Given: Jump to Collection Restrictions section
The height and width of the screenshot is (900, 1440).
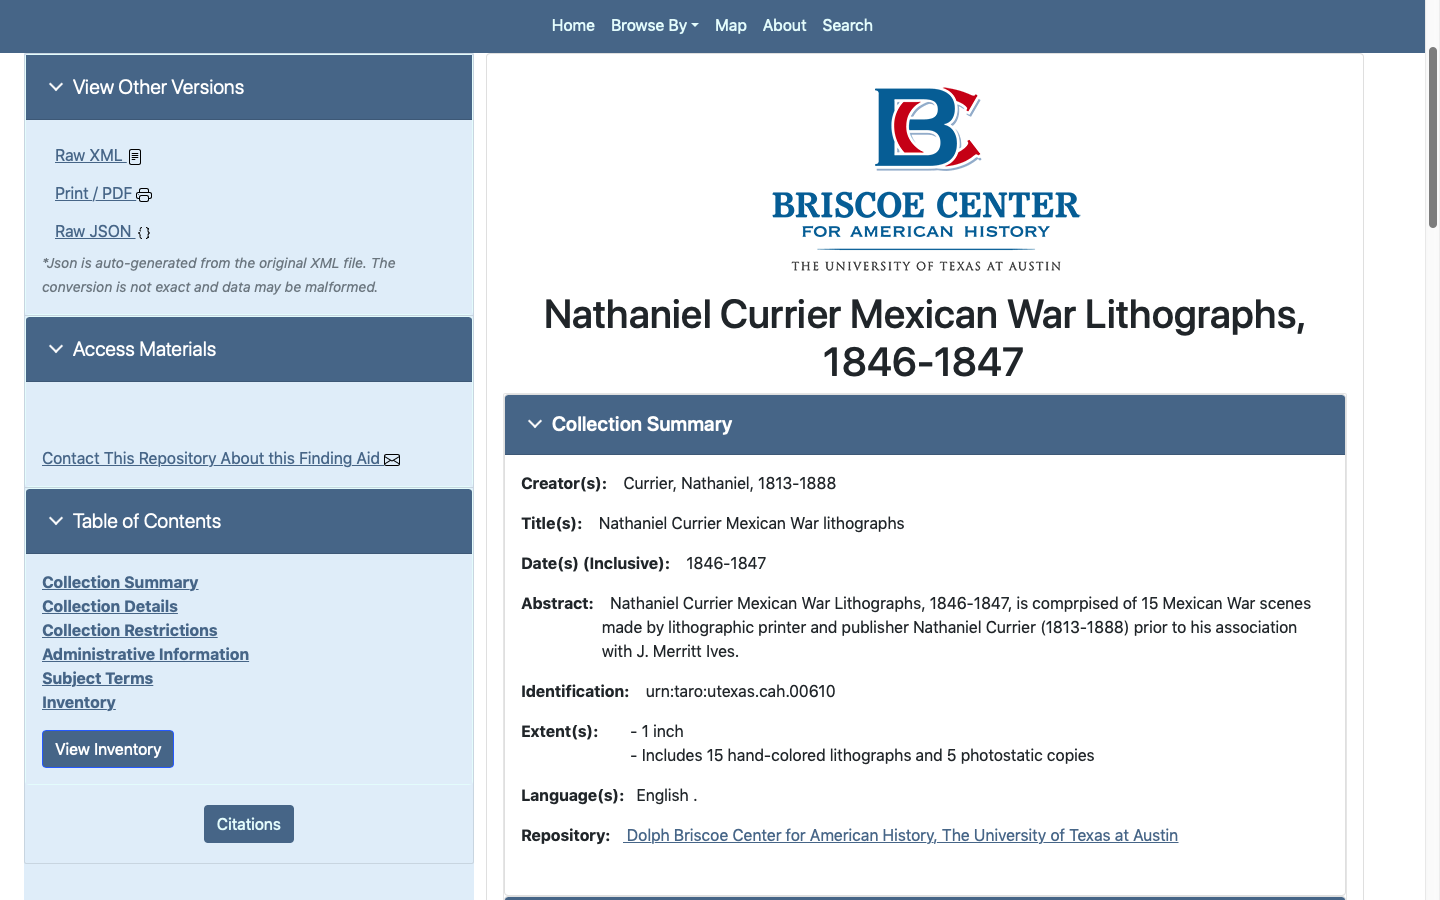Looking at the screenshot, I should click(130, 631).
